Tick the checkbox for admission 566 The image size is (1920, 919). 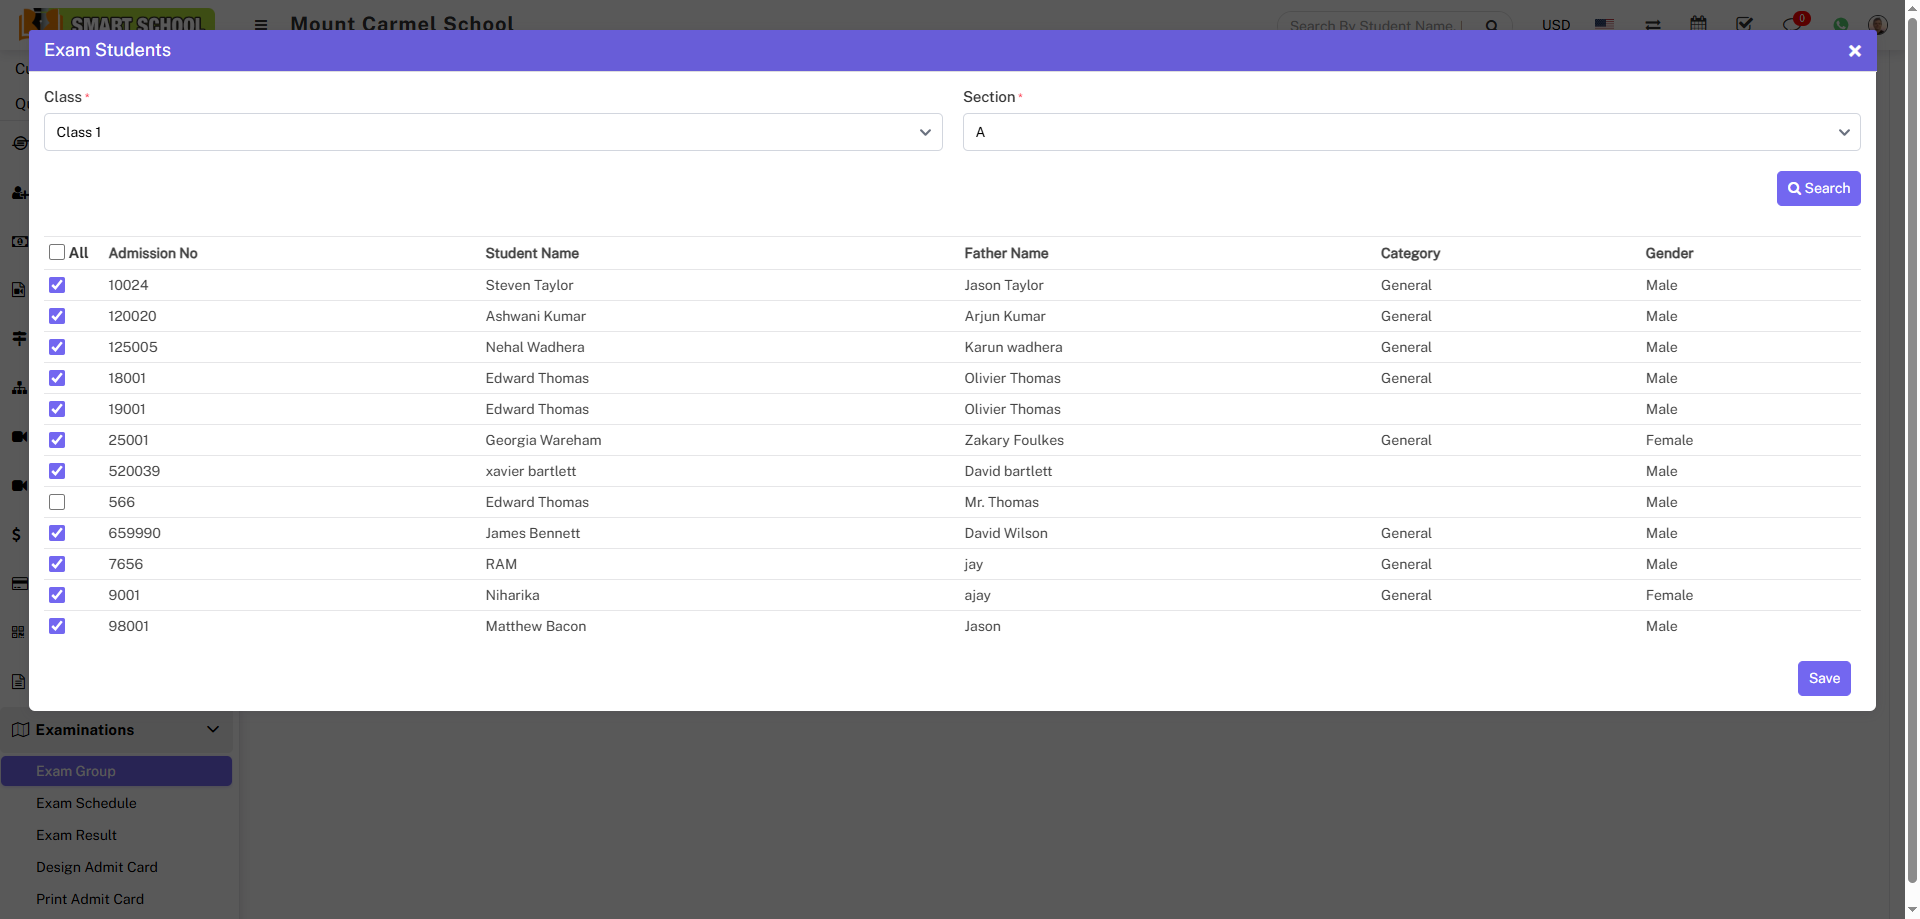tap(57, 502)
